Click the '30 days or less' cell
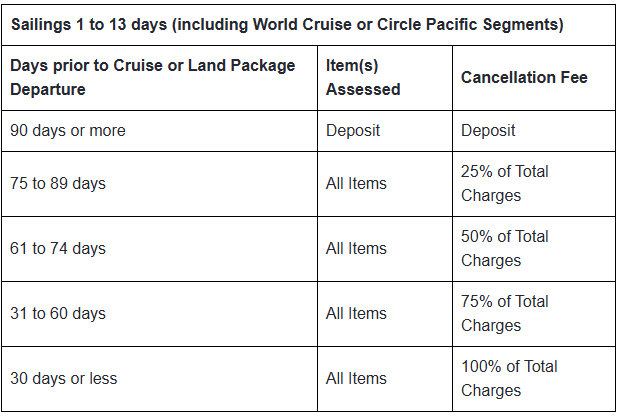Image resolution: width=619 pixels, height=417 pixels. pos(64,378)
